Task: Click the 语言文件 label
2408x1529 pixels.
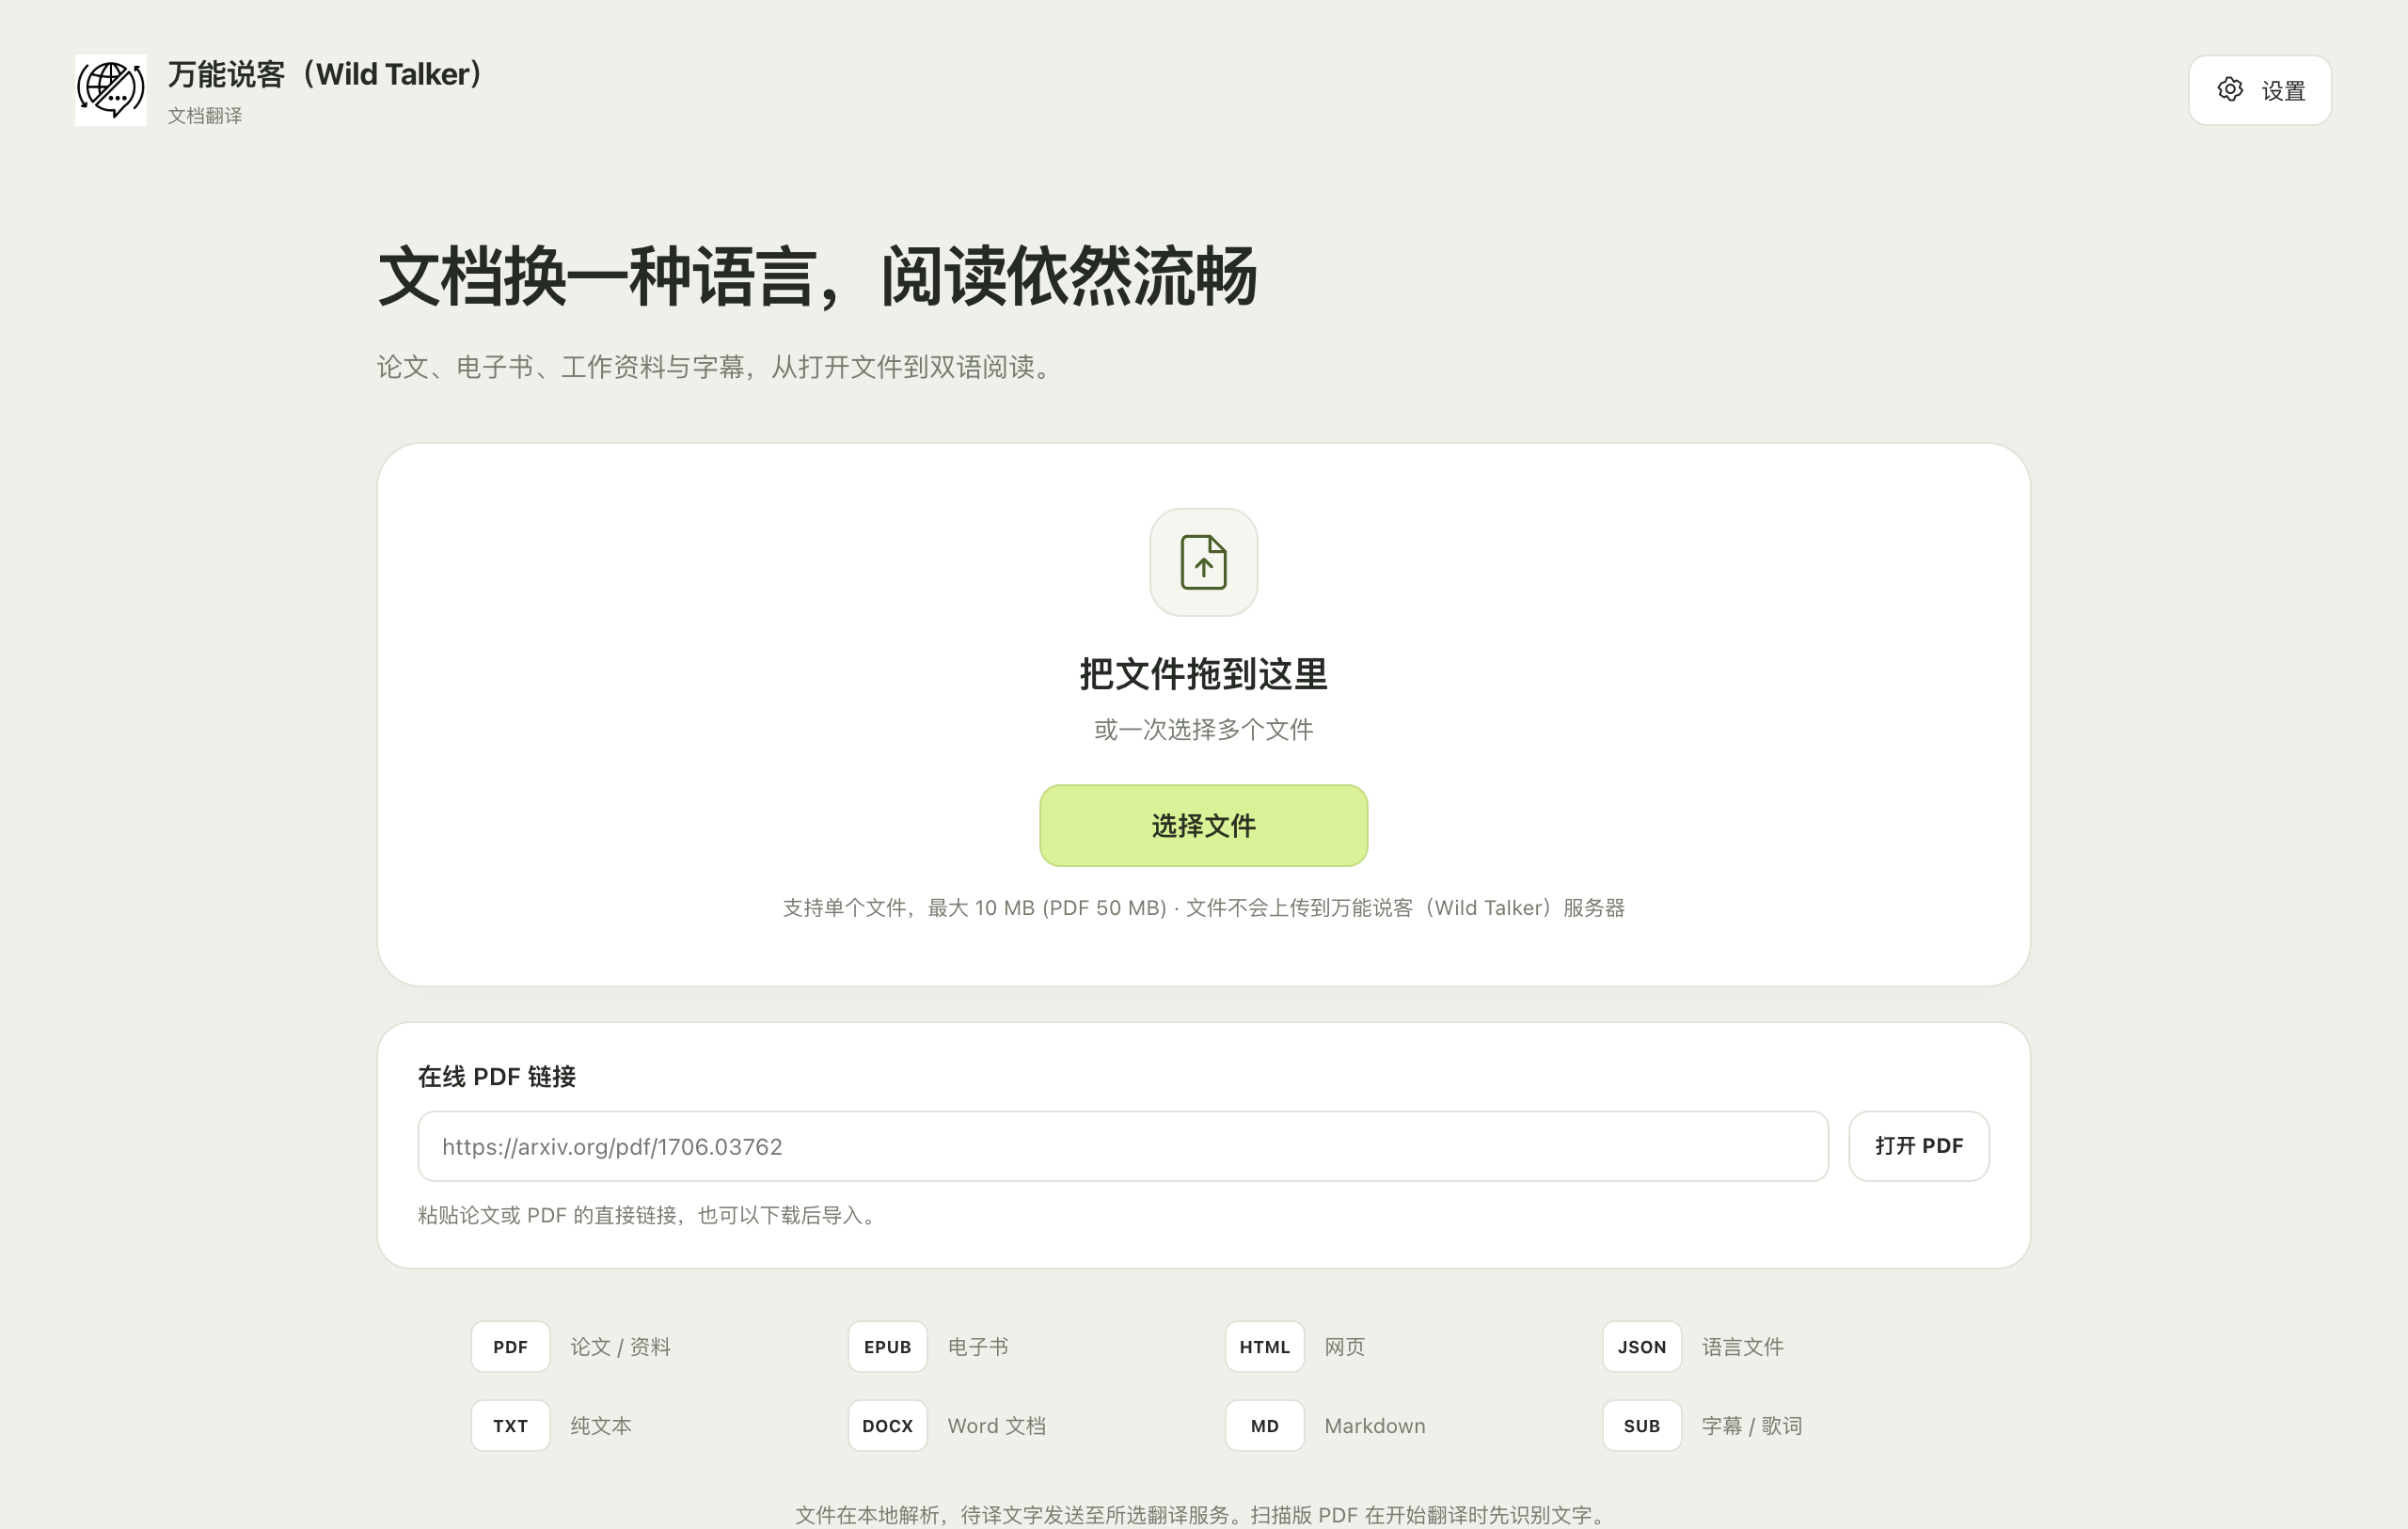Action: 1742,1347
